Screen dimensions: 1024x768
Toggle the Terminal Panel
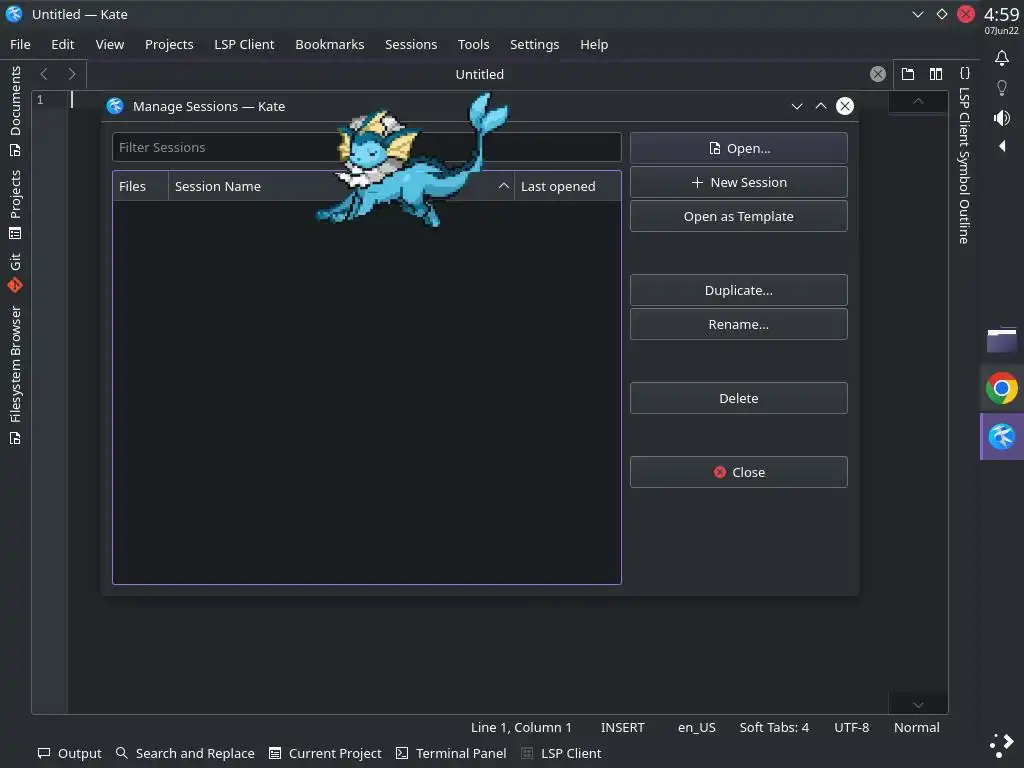(451, 753)
